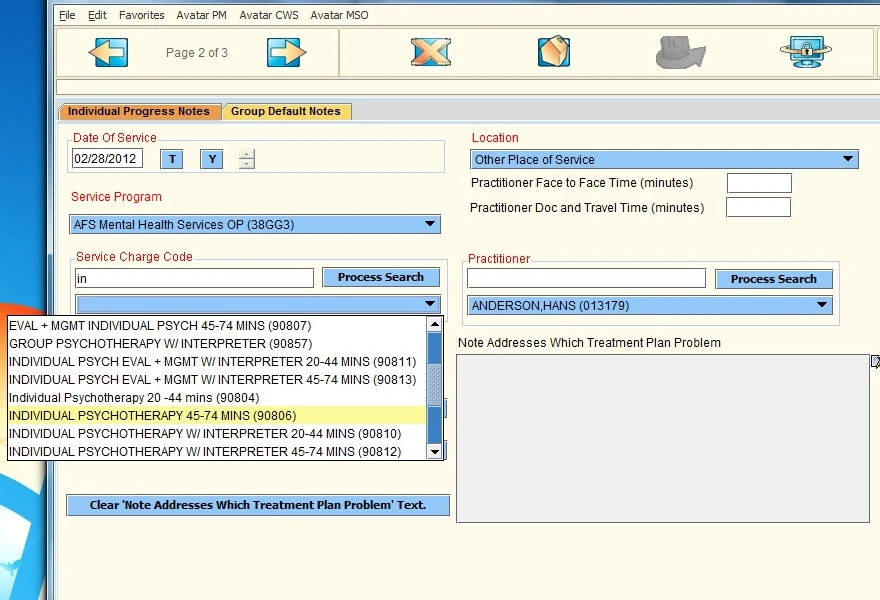Click the gray hat icon on the toolbar
The width and height of the screenshot is (880, 600).
(680, 51)
